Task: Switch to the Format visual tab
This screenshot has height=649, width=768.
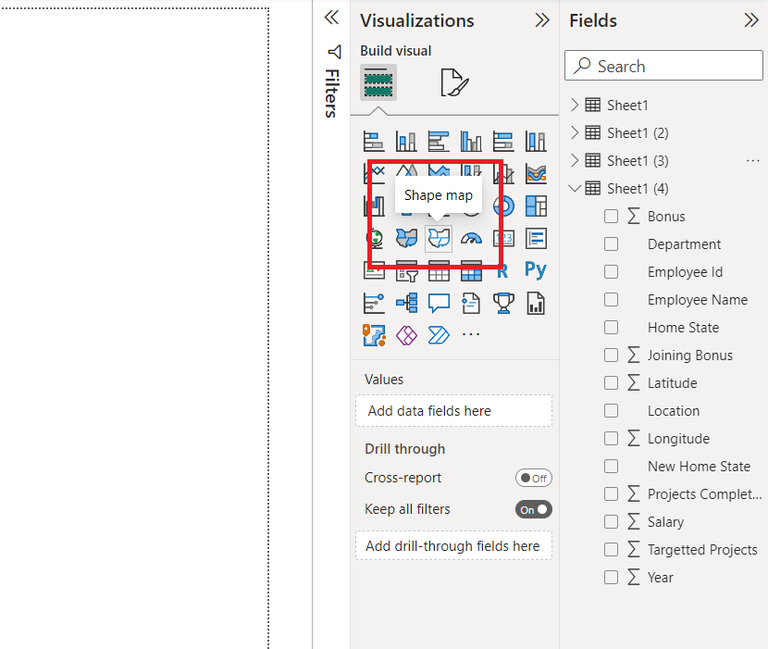Action: [x=453, y=83]
